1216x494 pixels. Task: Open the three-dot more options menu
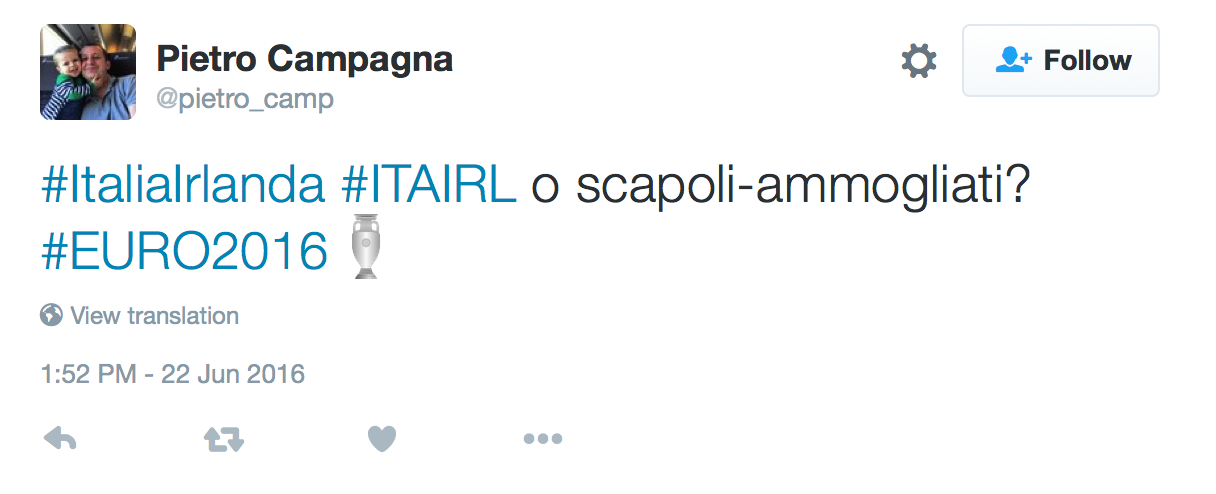543,438
